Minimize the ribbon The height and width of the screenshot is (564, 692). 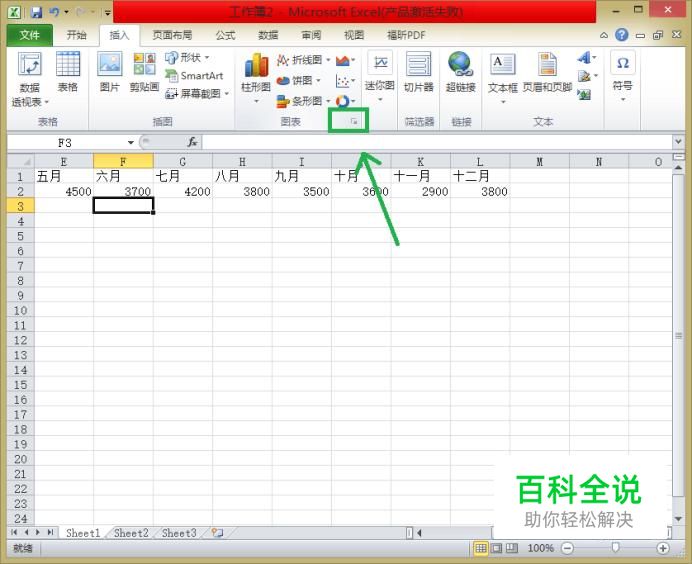(x=604, y=35)
